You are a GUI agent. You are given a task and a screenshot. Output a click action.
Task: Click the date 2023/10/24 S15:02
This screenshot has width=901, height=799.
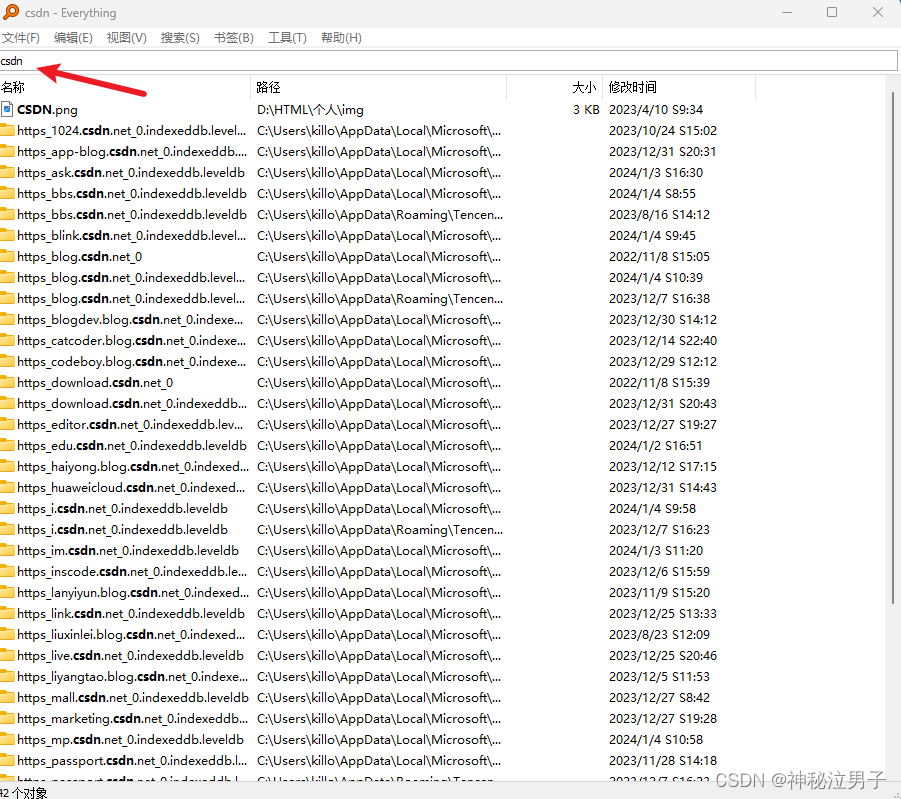click(x=663, y=130)
